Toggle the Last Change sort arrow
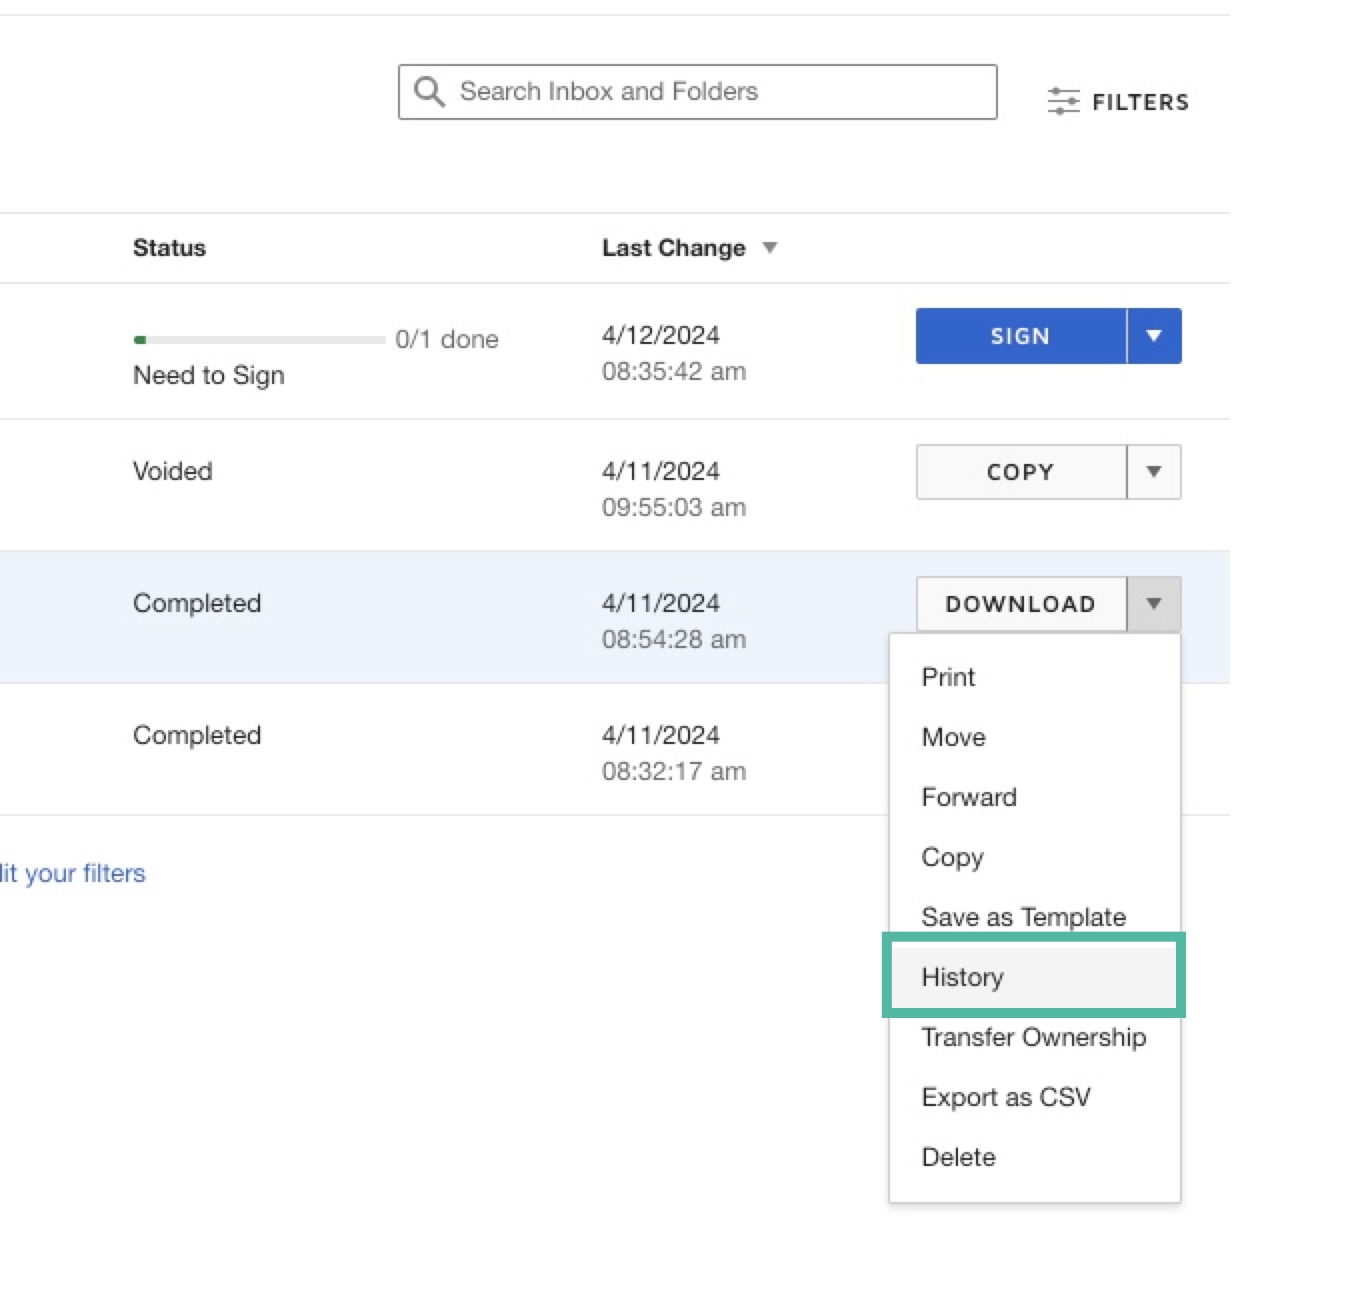The width and height of the screenshot is (1356, 1298). [x=770, y=248]
